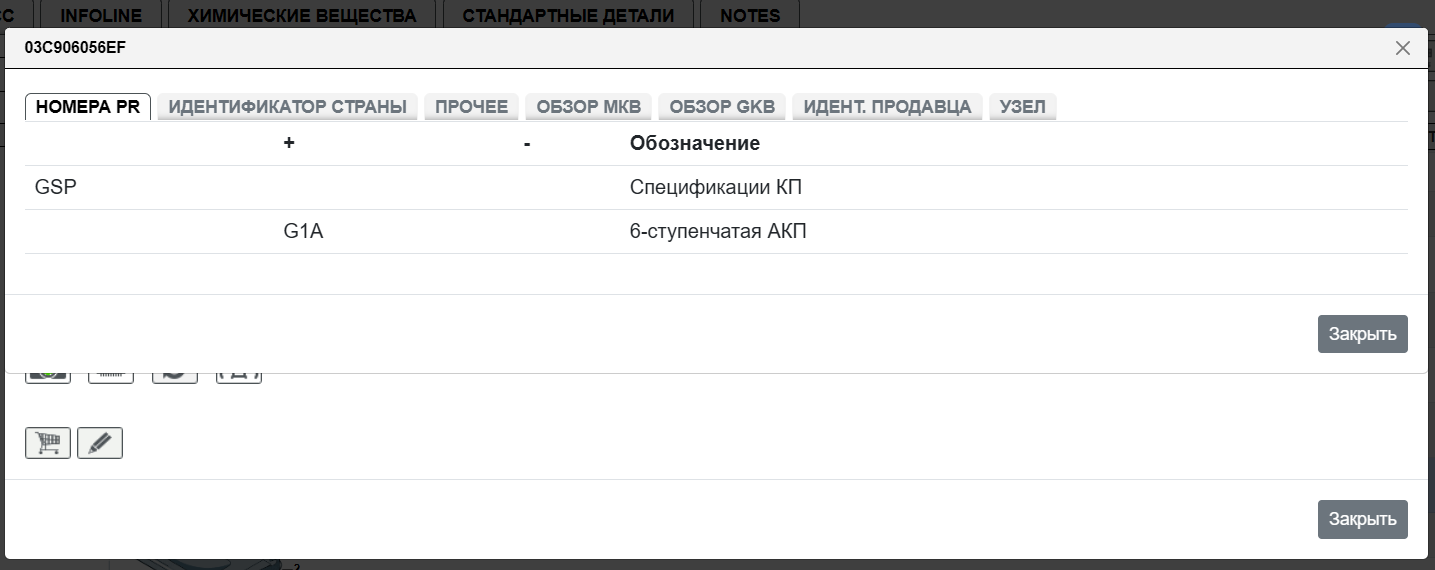Add part to shopping cart icon
Screen dimensions: 1435x570
48,443
